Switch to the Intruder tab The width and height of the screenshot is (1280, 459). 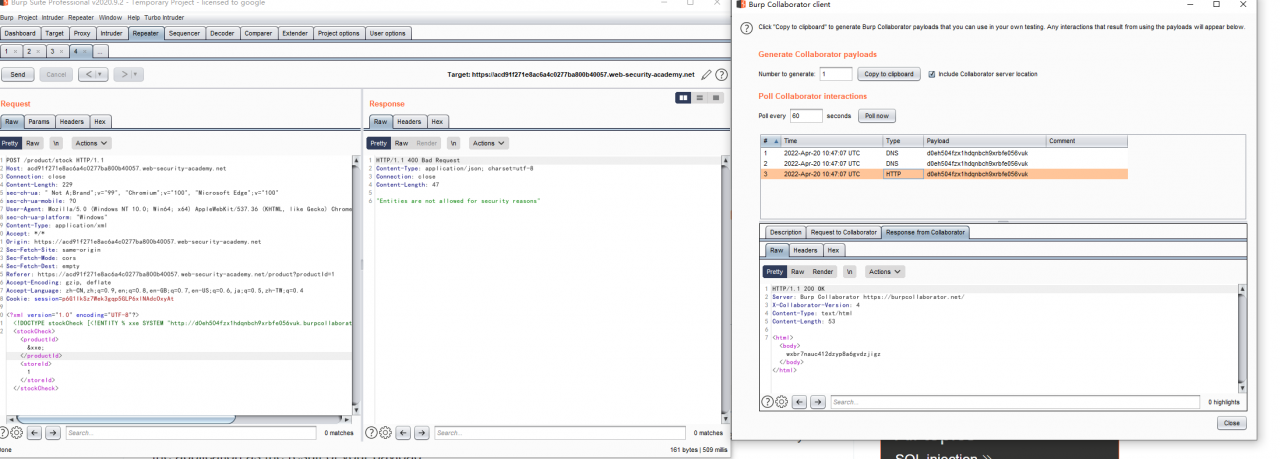(111, 33)
